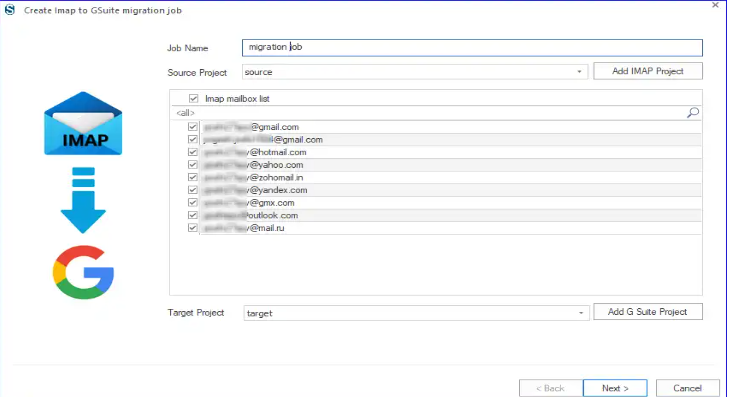
Task: Uncheck the @hotmail.com mailbox
Action: click(x=192, y=152)
